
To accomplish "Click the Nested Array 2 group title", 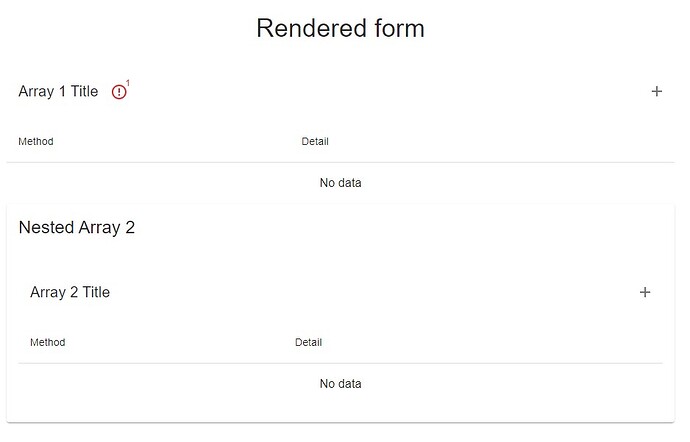I will [x=77, y=228].
